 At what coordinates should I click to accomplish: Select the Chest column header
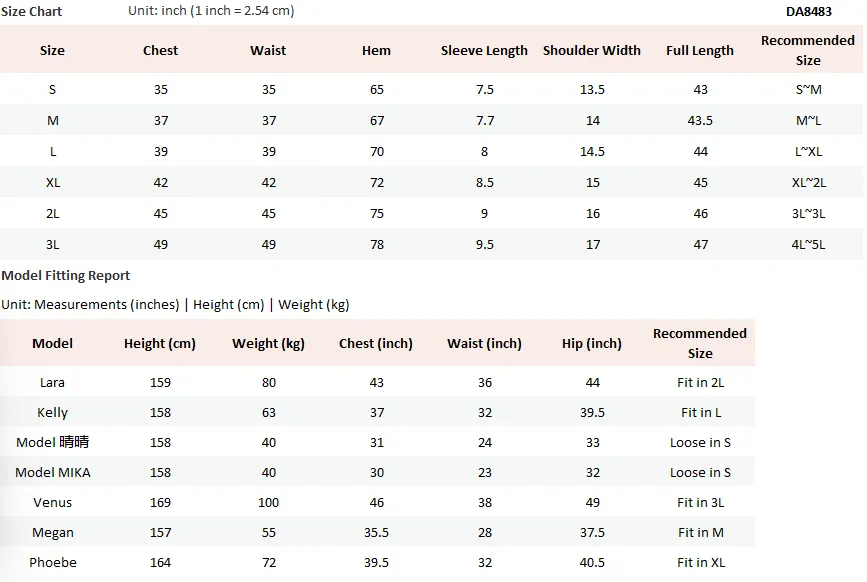point(160,50)
